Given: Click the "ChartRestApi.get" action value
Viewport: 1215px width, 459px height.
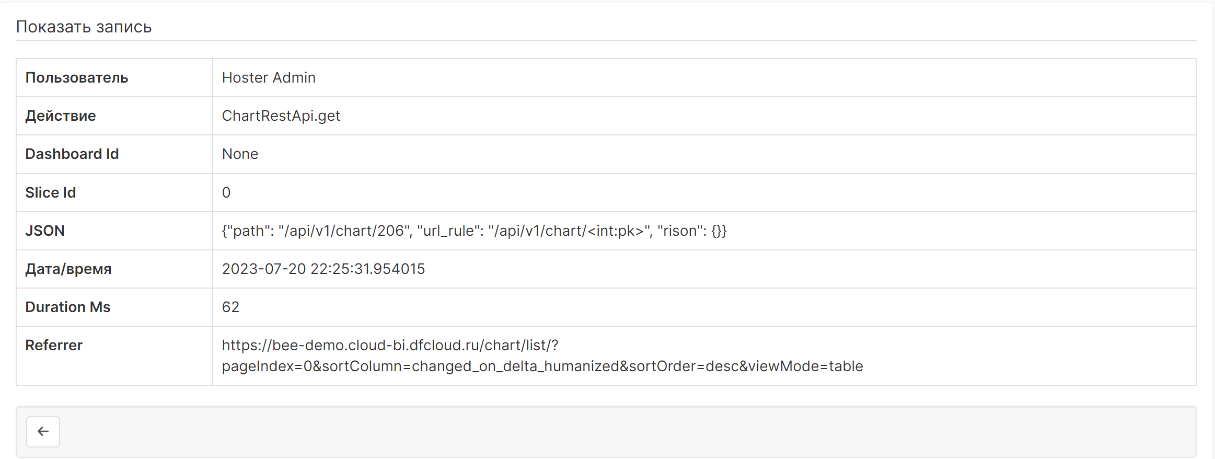Looking at the screenshot, I should click(281, 116).
